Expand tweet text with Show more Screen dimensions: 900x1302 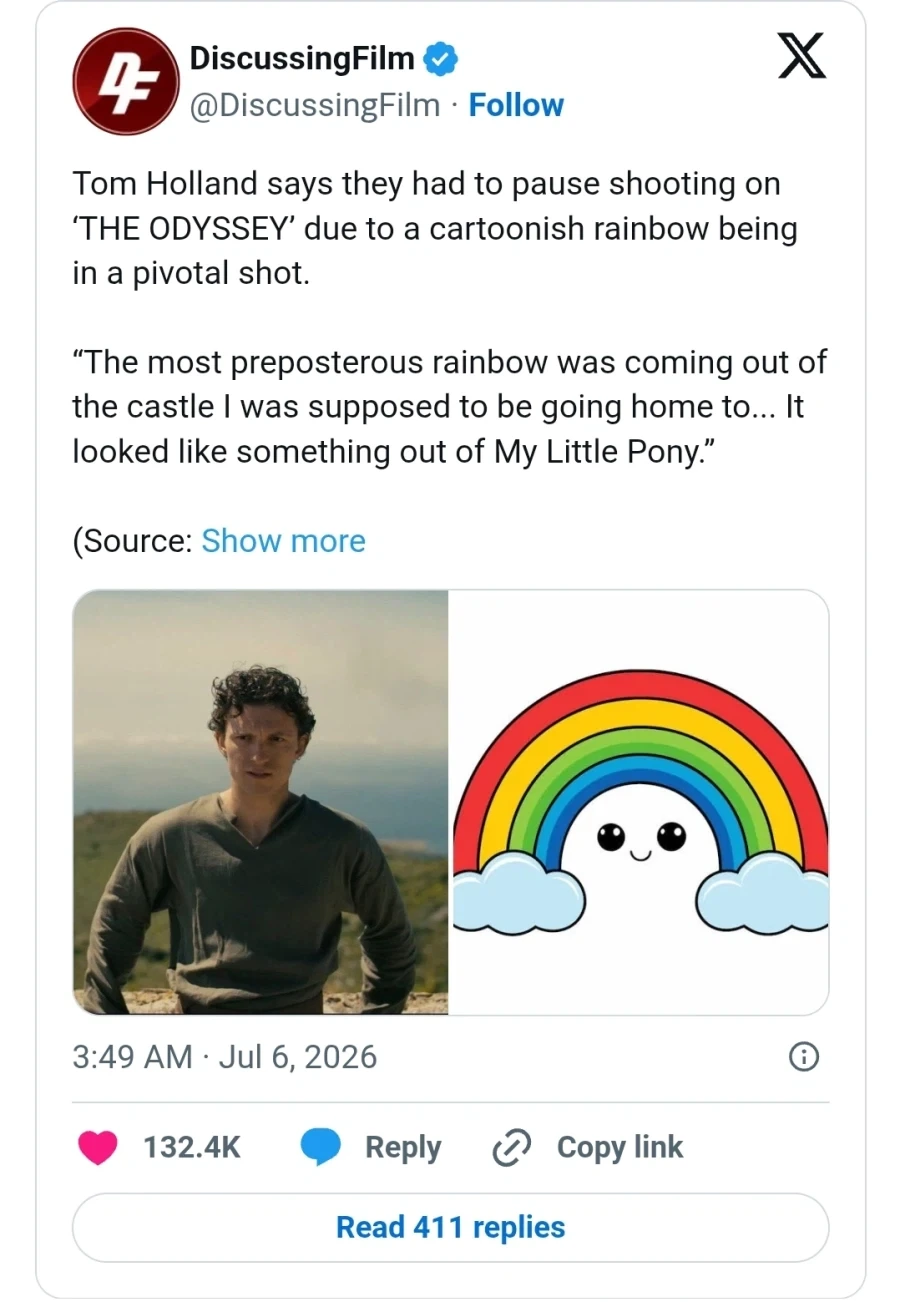click(283, 541)
